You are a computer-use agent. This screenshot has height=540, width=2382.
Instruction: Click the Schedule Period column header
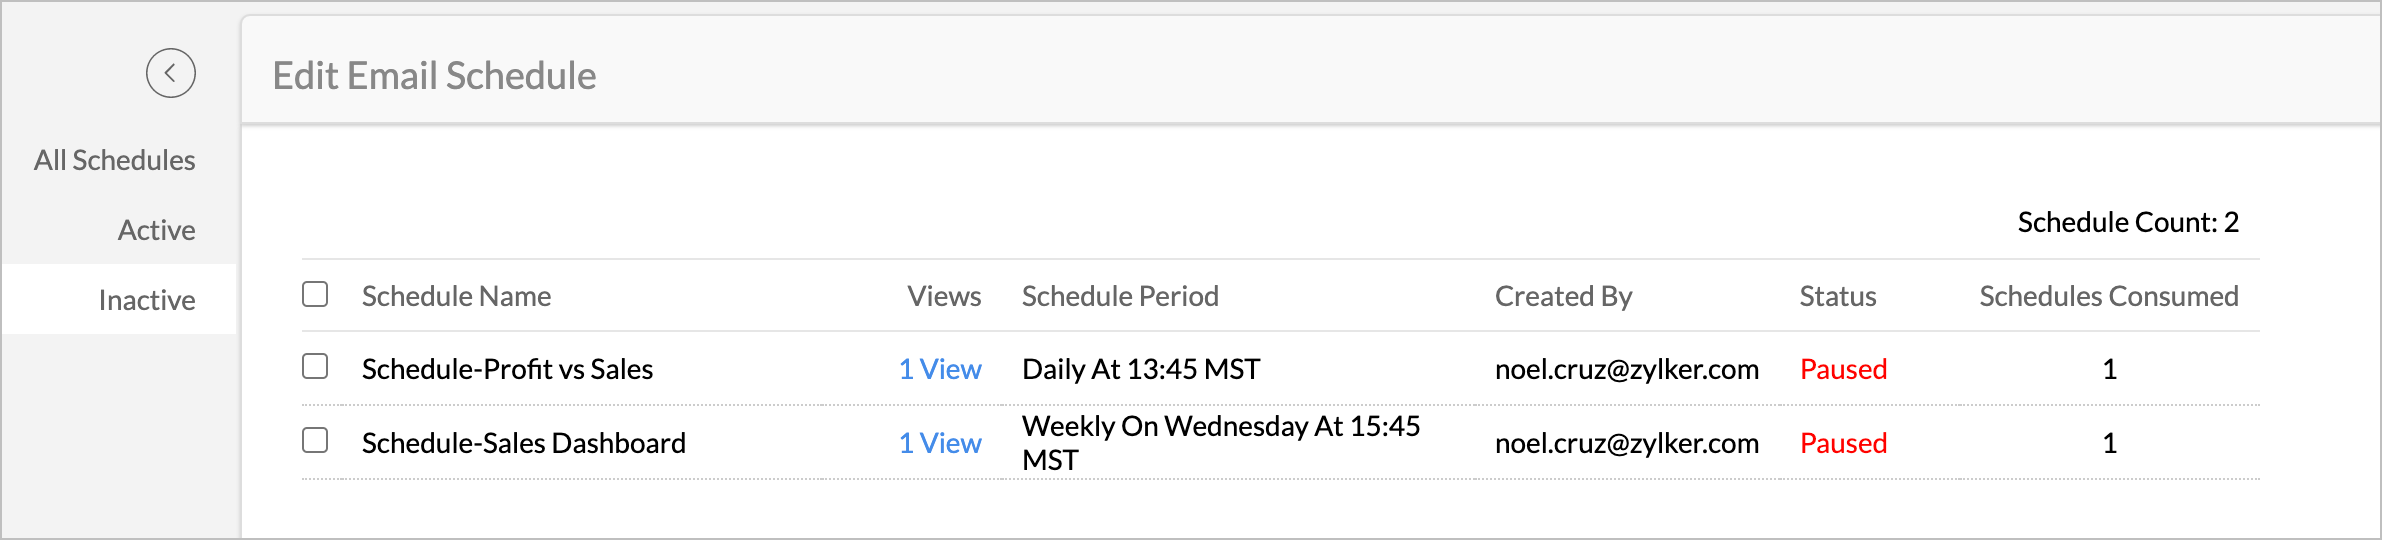(1120, 296)
